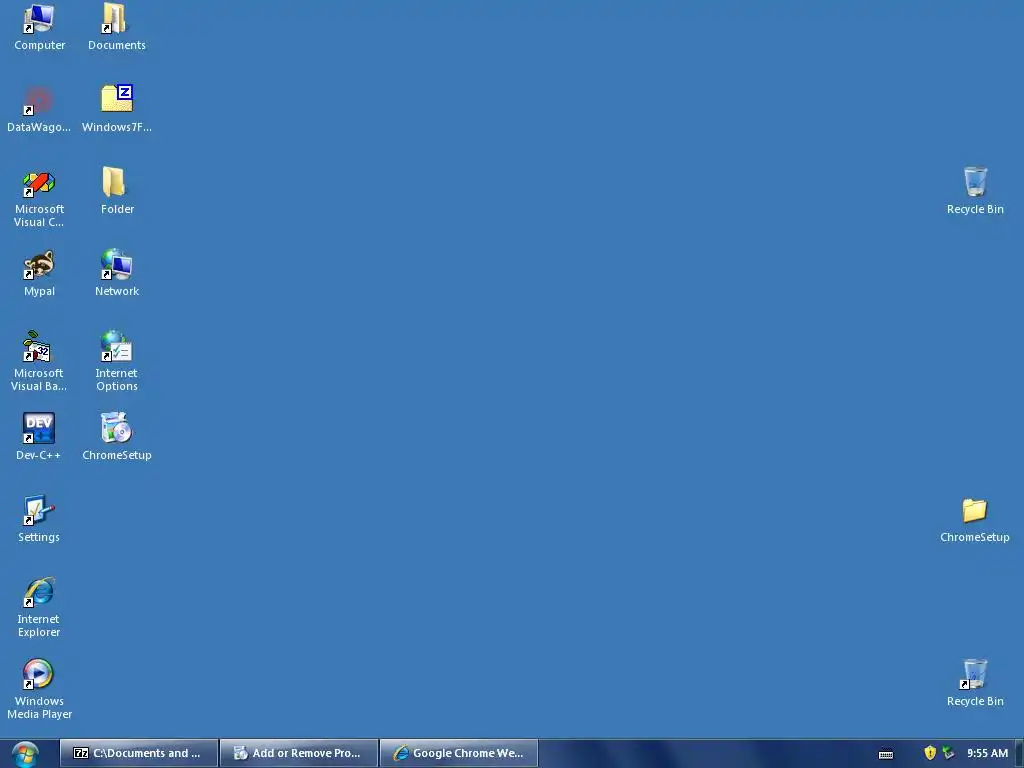Select Recycle Bin icon without shortcut arrow
The image size is (1024, 768).
(x=975, y=191)
